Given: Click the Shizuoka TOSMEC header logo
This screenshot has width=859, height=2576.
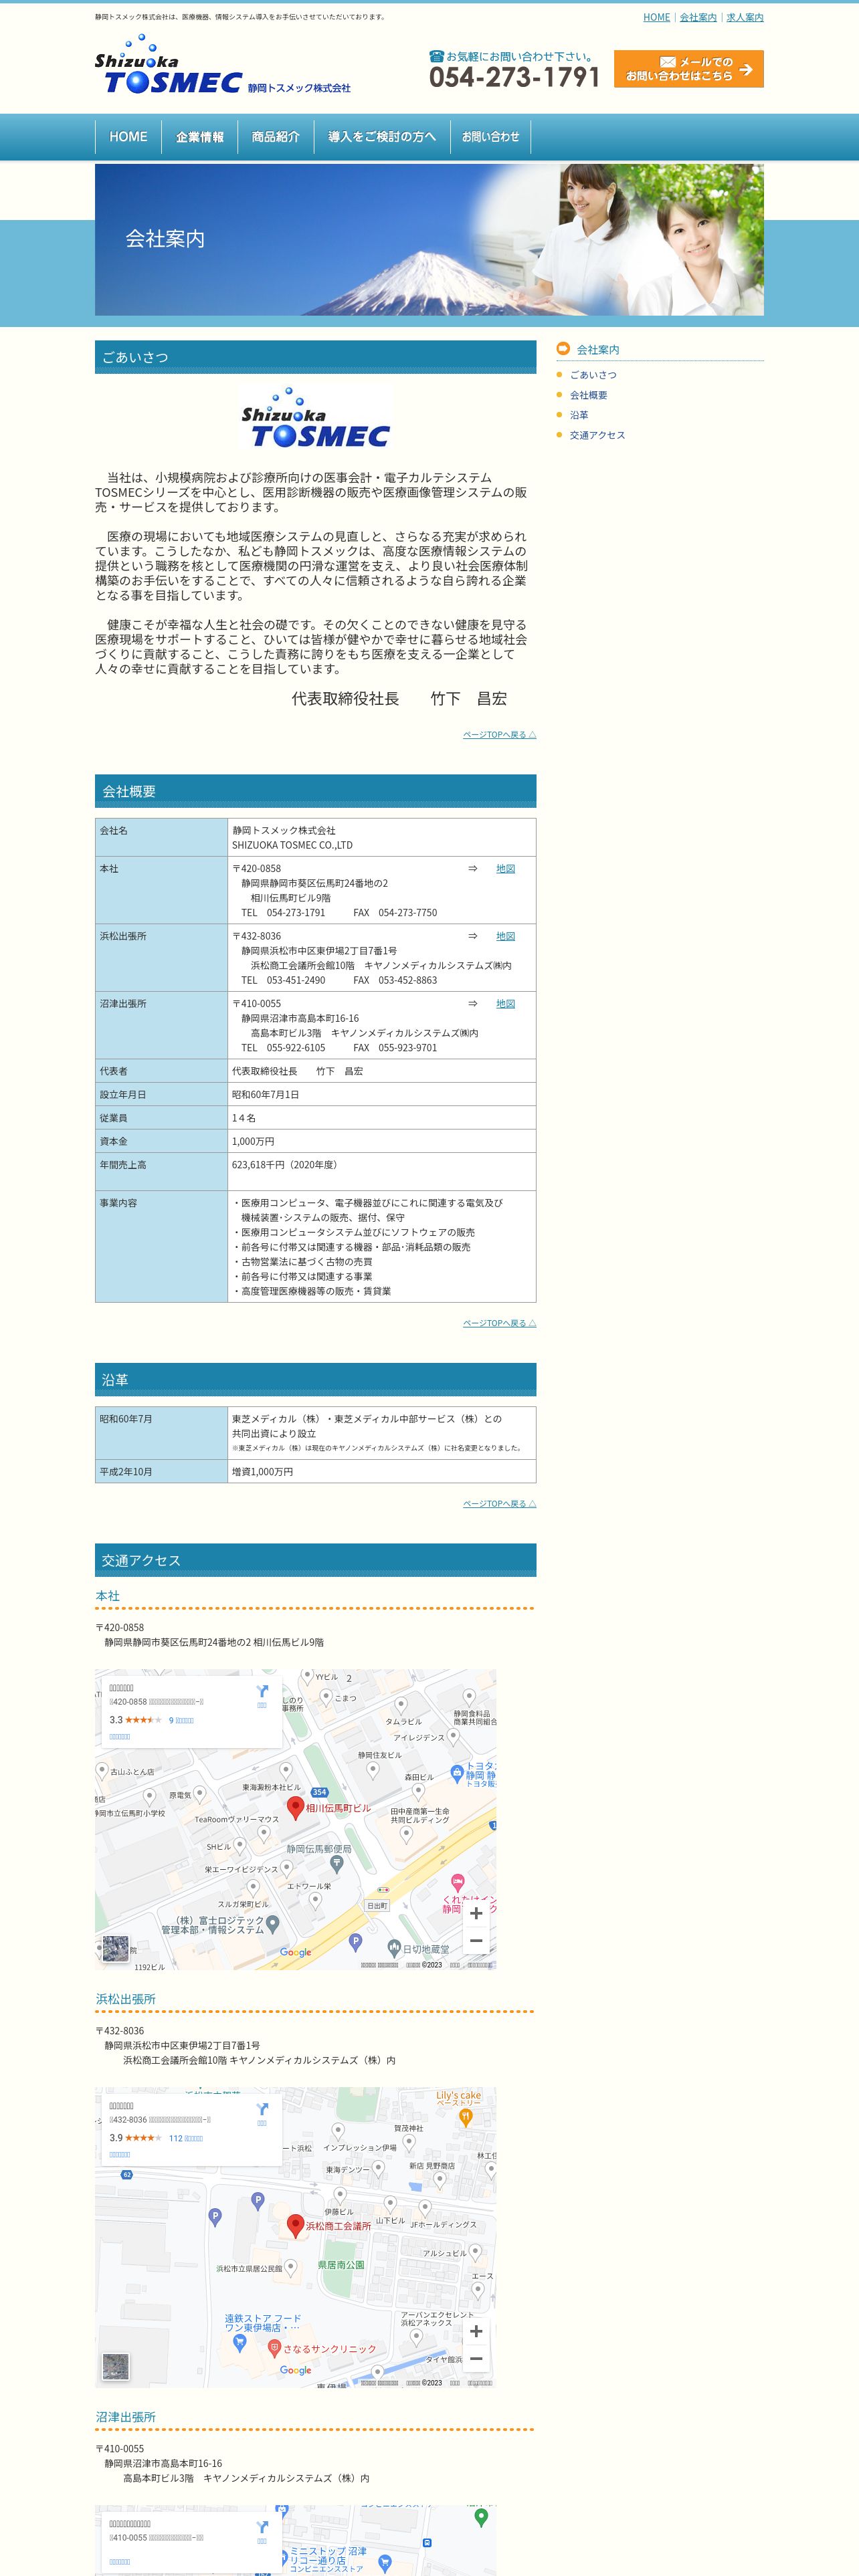Looking at the screenshot, I should [x=222, y=65].
